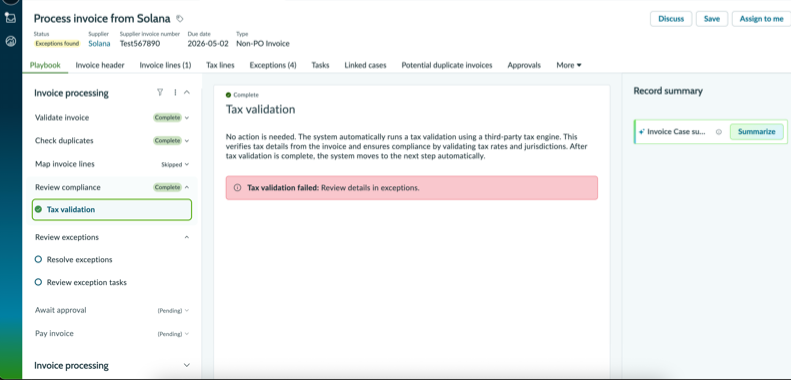Viewport: 791px width, 383px height.
Task: Expand the Validate invoice step
Action: point(187,118)
